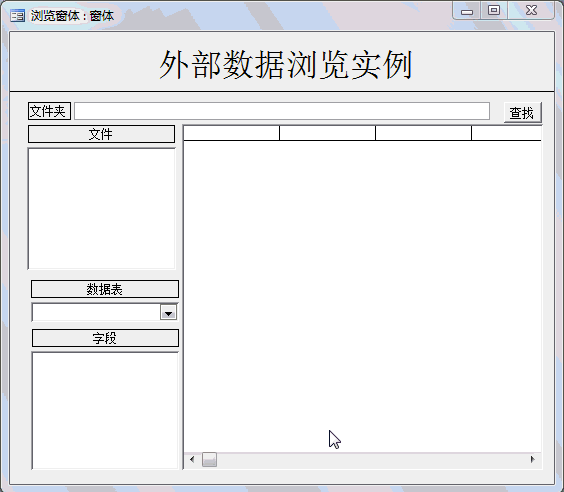Click the third column header of the grid
564x492 pixels.
click(x=423, y=133)
